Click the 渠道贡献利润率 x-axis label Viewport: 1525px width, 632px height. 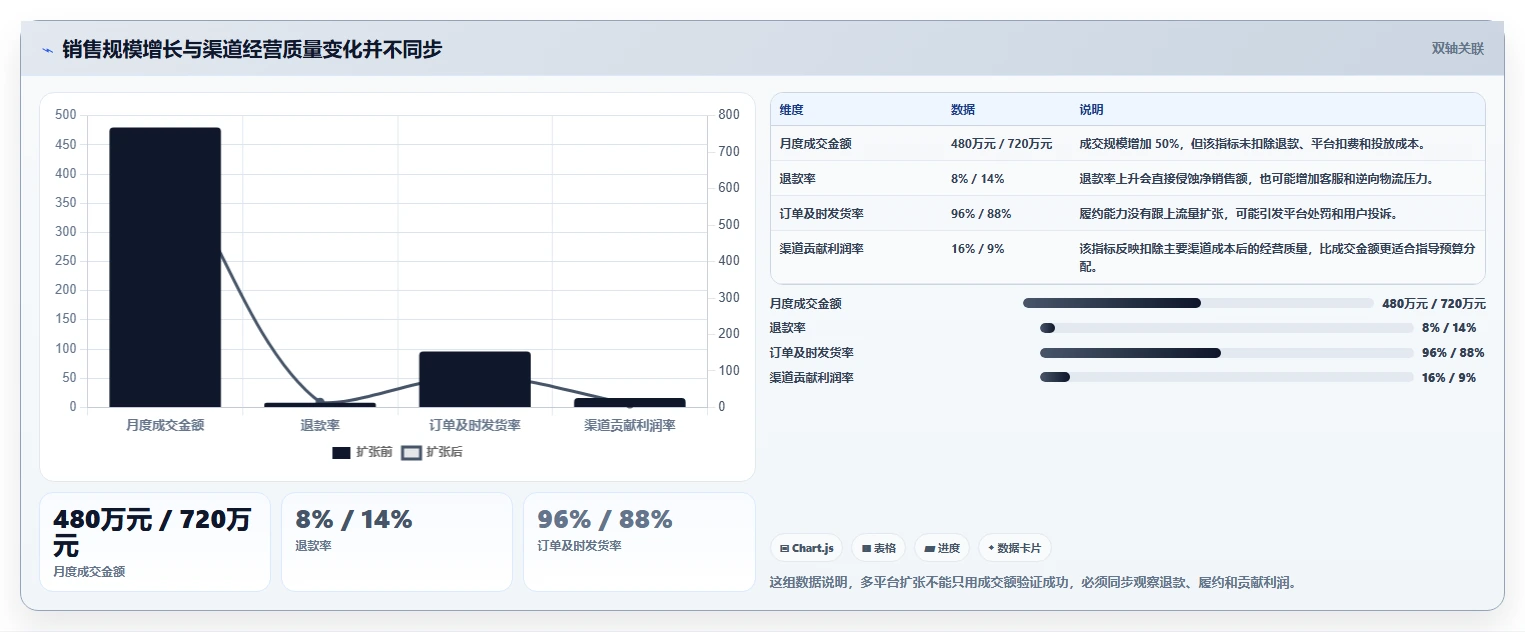pyautogui.click(x=630, y=425)
